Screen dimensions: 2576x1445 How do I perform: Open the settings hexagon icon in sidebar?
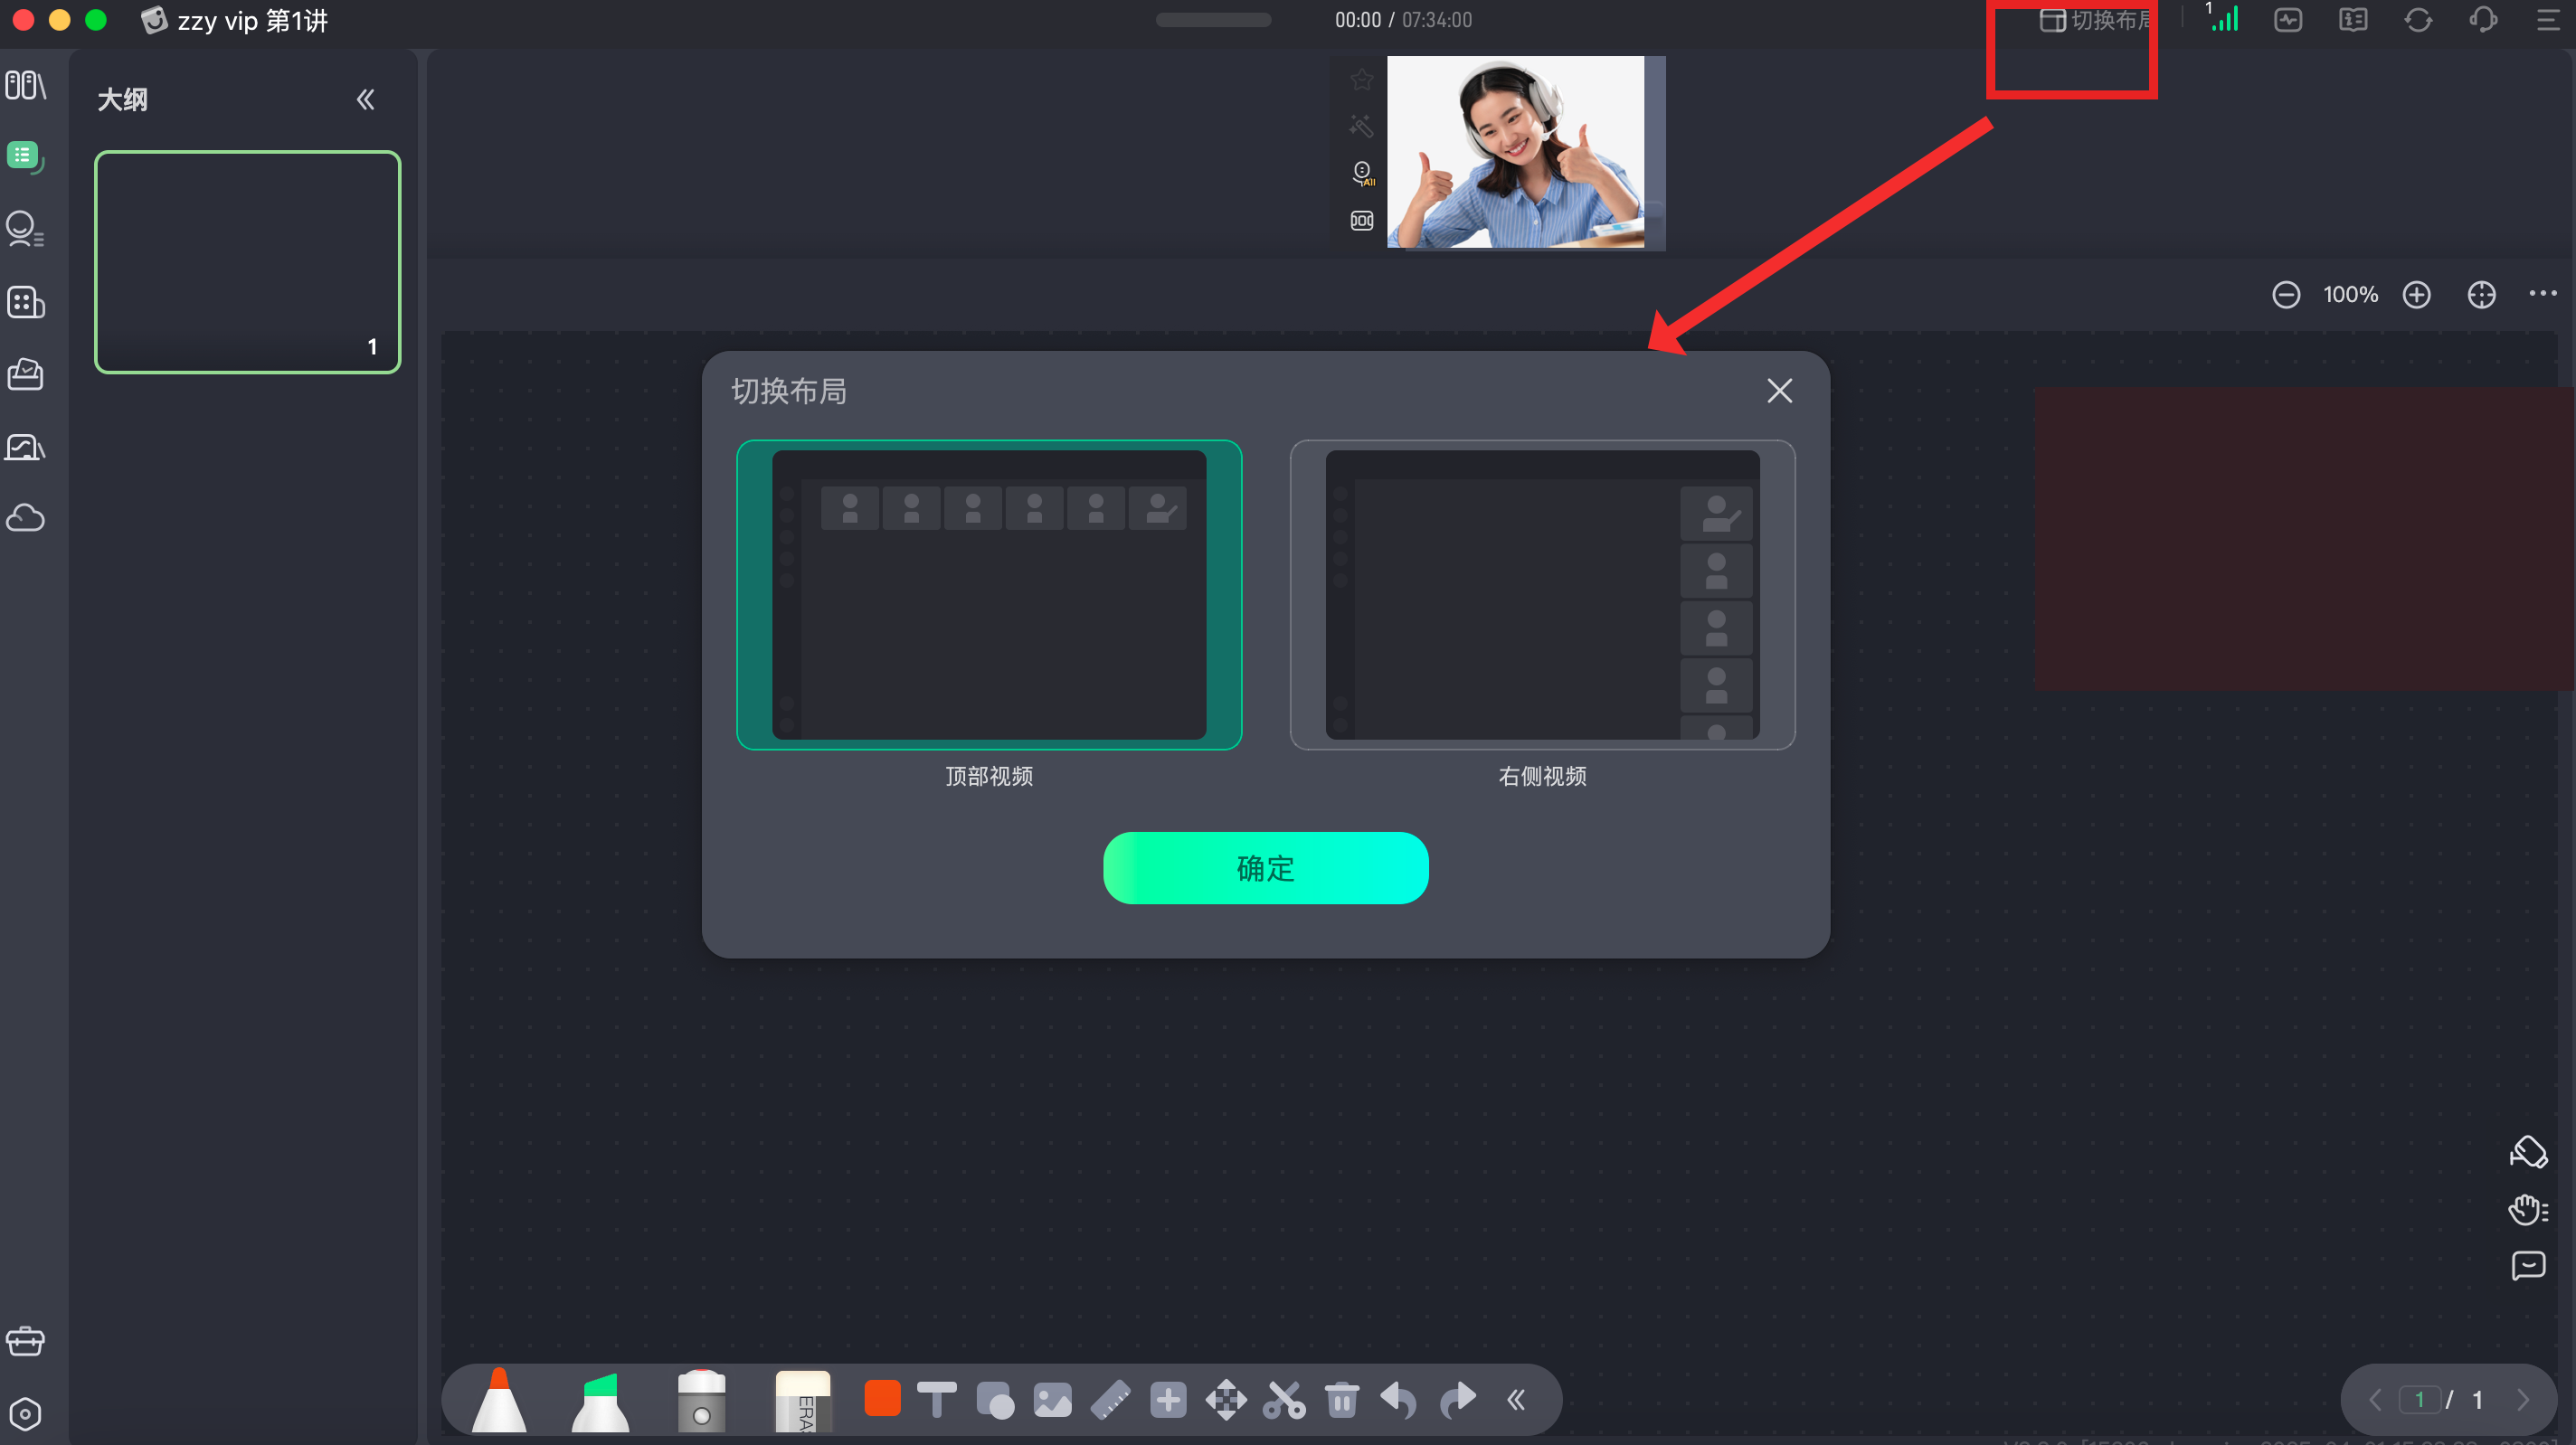[25, 1414]
